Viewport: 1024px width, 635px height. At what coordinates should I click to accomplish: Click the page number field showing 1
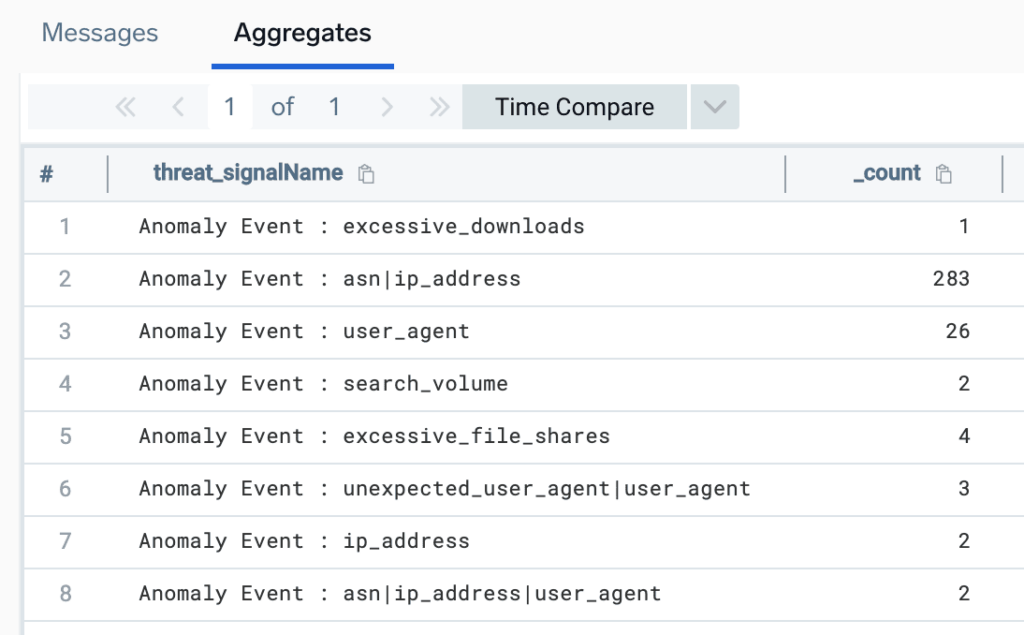[x=228, y=106]
